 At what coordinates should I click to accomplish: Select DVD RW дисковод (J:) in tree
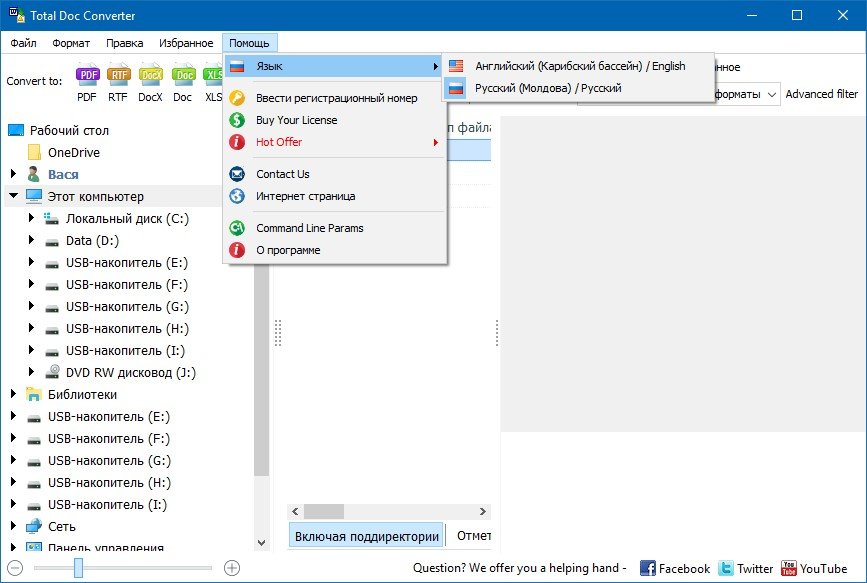click(x=130, y=372)
